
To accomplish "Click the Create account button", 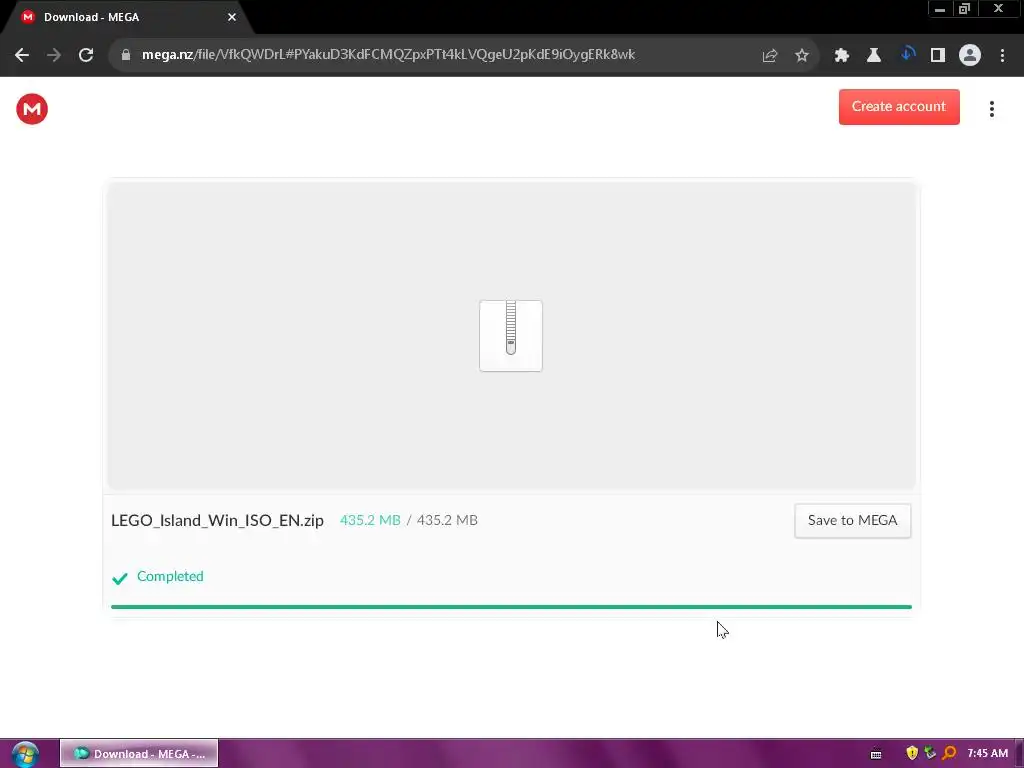I will point(899,106).
